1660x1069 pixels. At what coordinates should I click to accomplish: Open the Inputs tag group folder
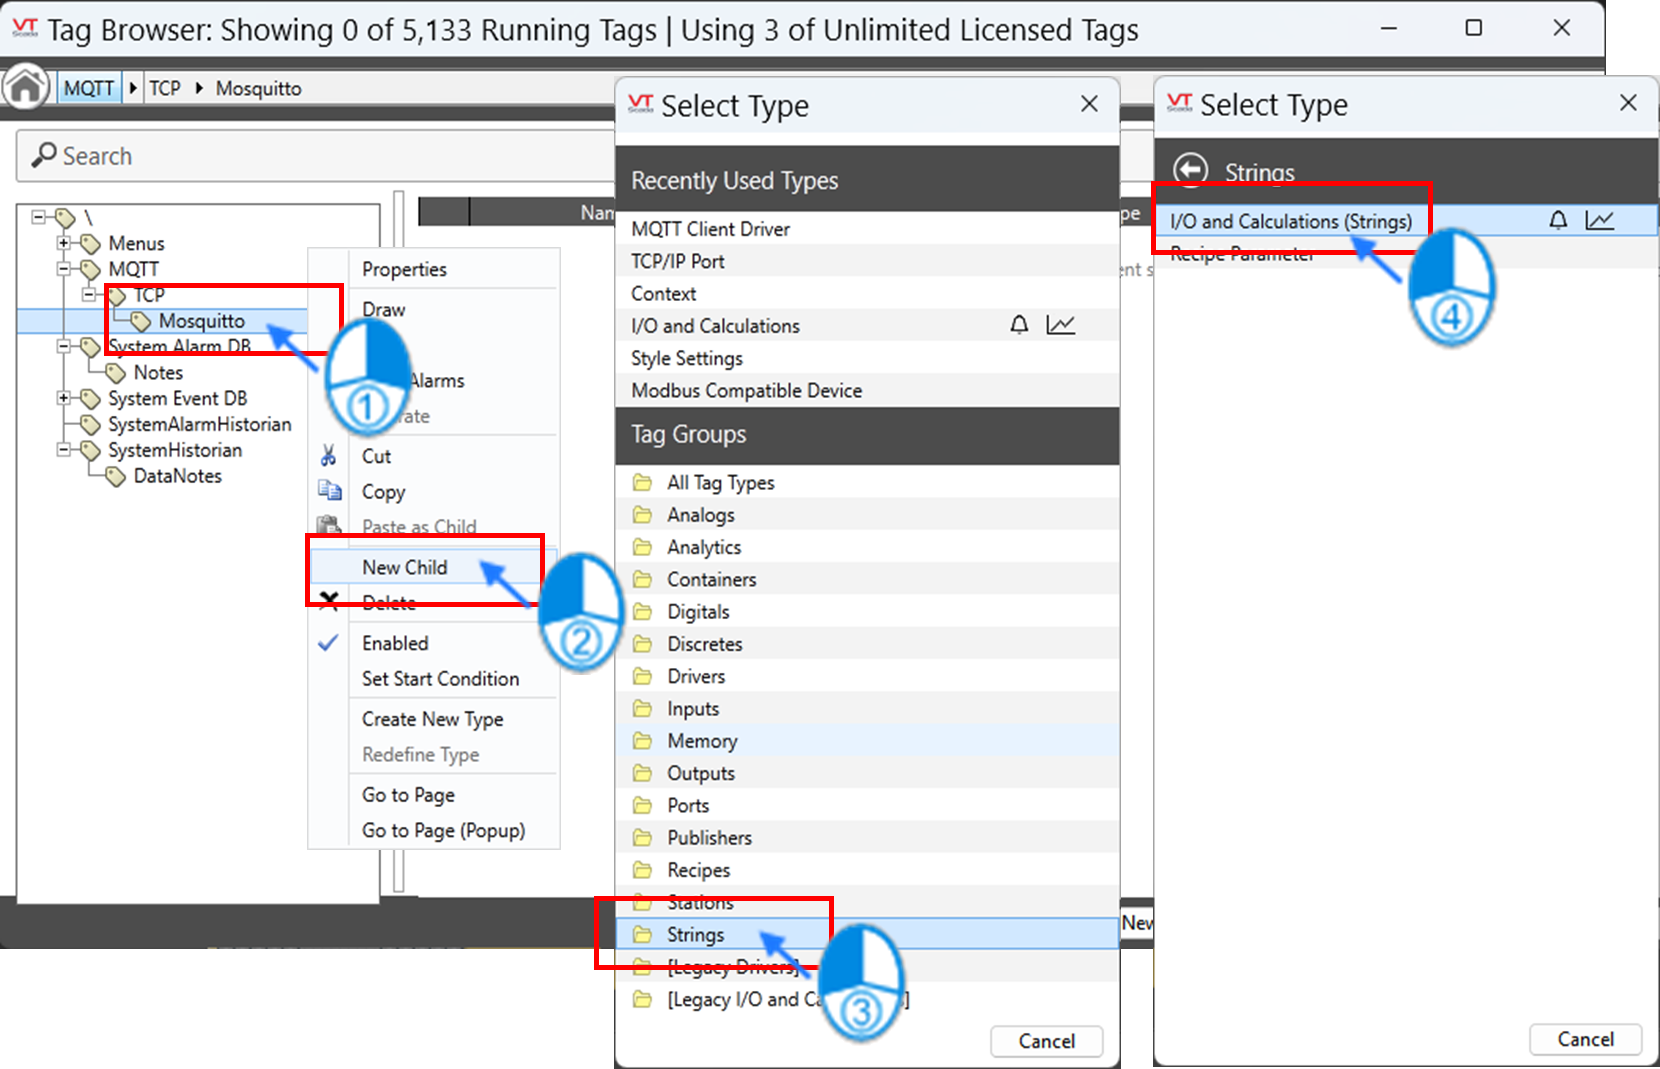tap(643, 709)
